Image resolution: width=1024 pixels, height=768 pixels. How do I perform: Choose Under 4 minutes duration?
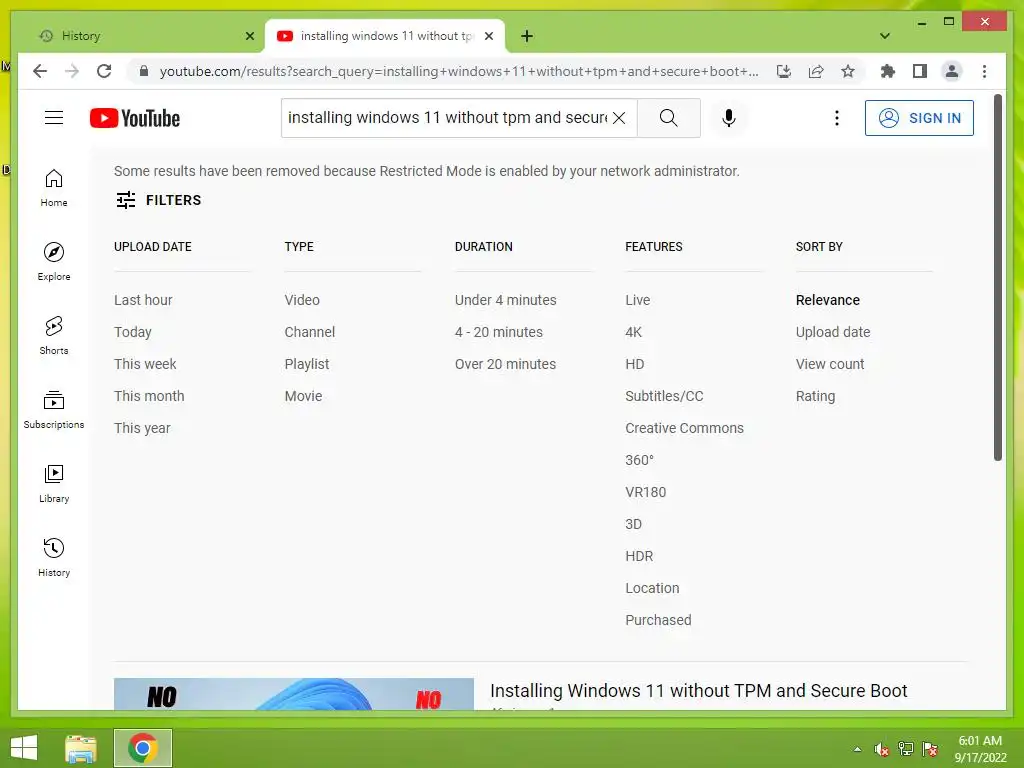coord(505,300)
